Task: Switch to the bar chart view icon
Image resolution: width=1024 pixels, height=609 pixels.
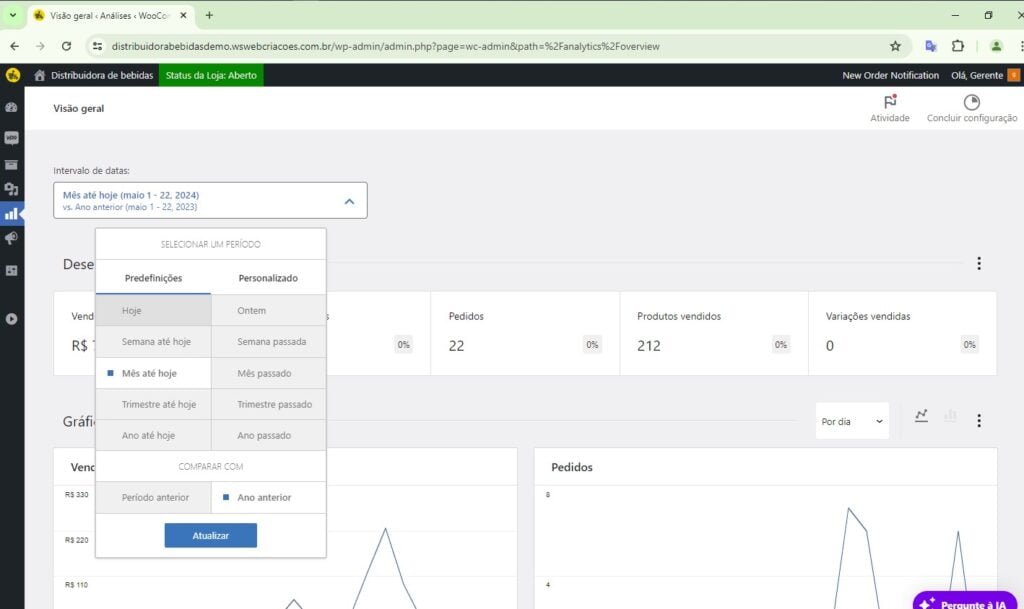Action: coord(950,416)
